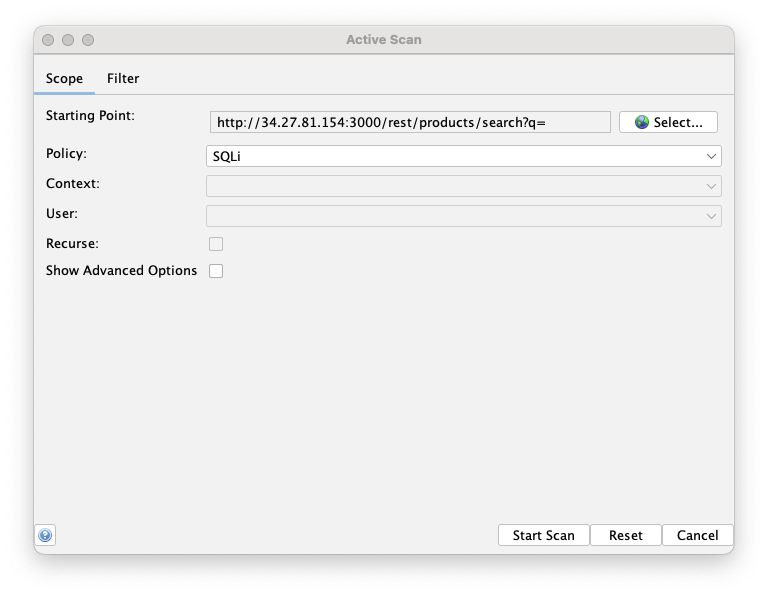This screenshot has height=596, width=768.
Task: Click the Start Scan button
Action: [x=544, y=535]
